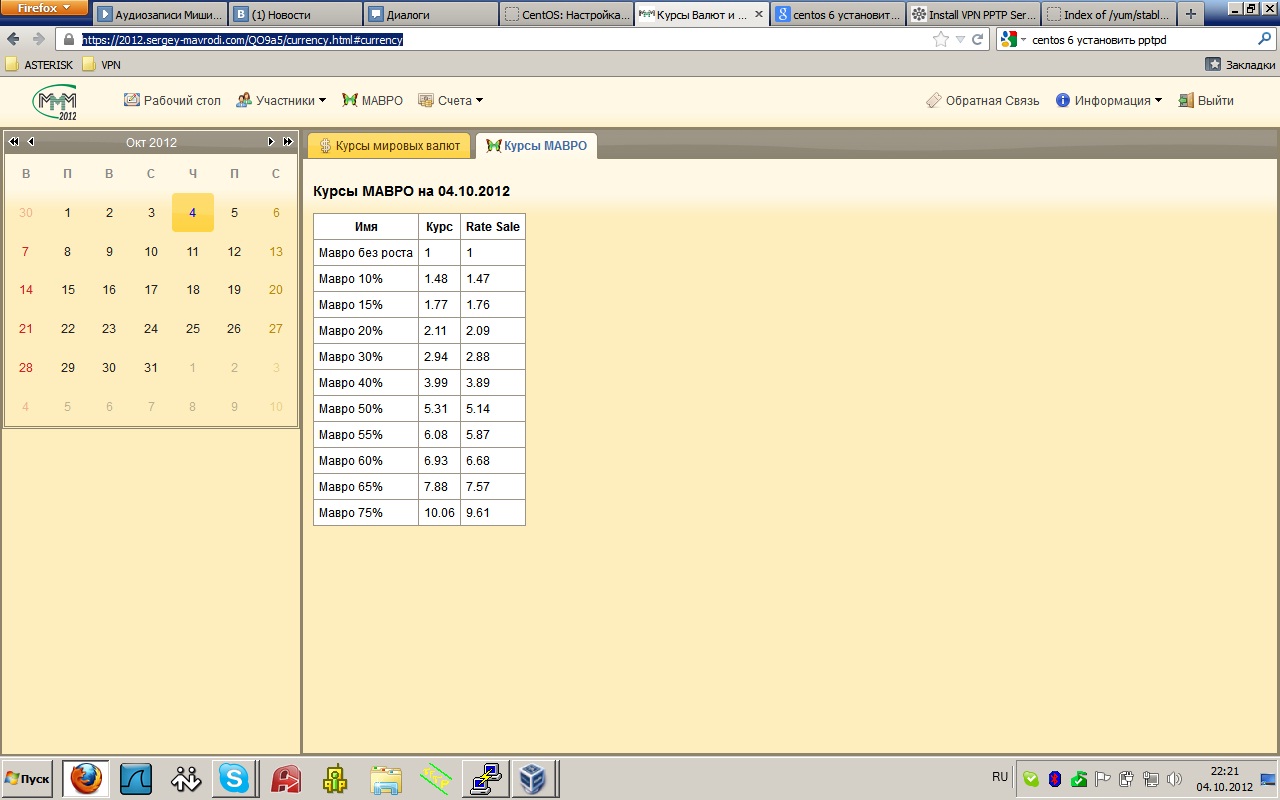Open the Закладки bookmarks menu
This screenshot has width=1280, height=800.
[x=1241, y=64]
